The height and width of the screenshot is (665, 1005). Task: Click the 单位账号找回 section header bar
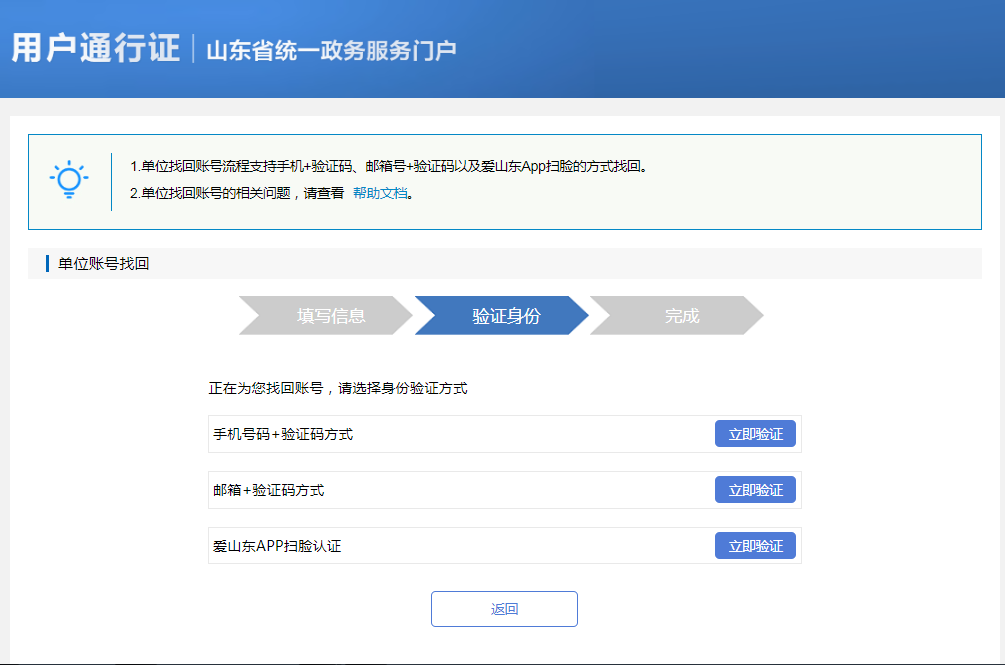click(x=502, y=262)
